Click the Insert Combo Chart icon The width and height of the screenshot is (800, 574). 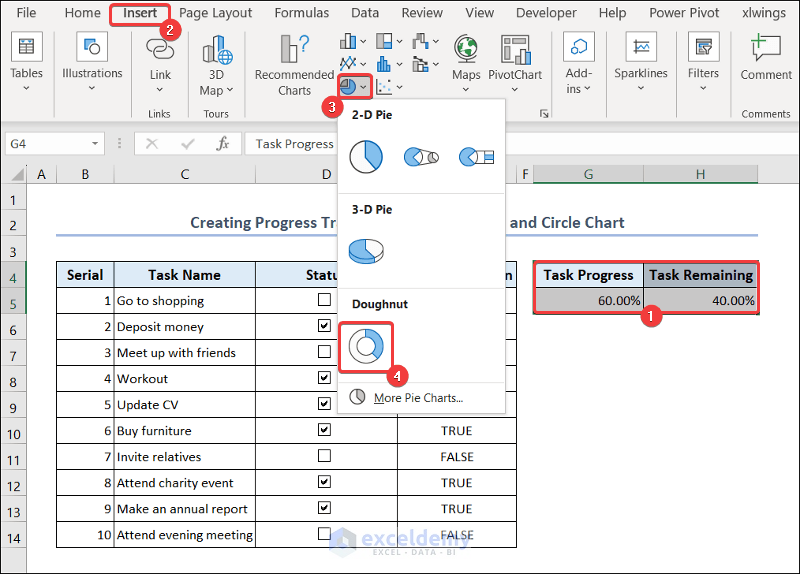tap(420, 64)
